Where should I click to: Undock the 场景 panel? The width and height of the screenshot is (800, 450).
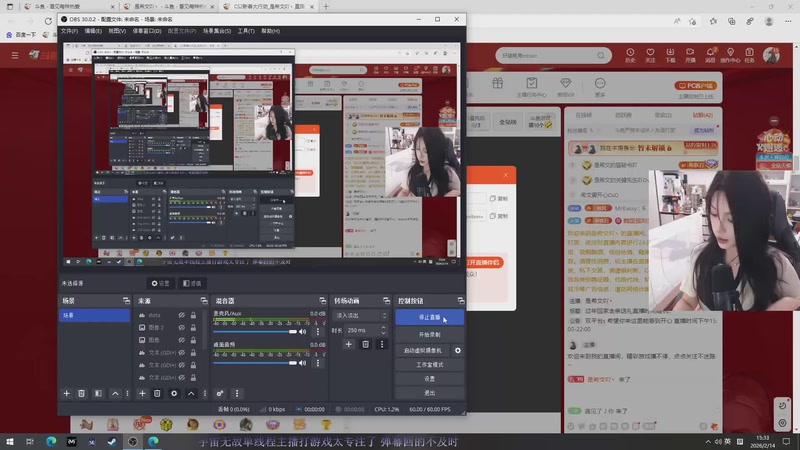[x=126, y=301]
